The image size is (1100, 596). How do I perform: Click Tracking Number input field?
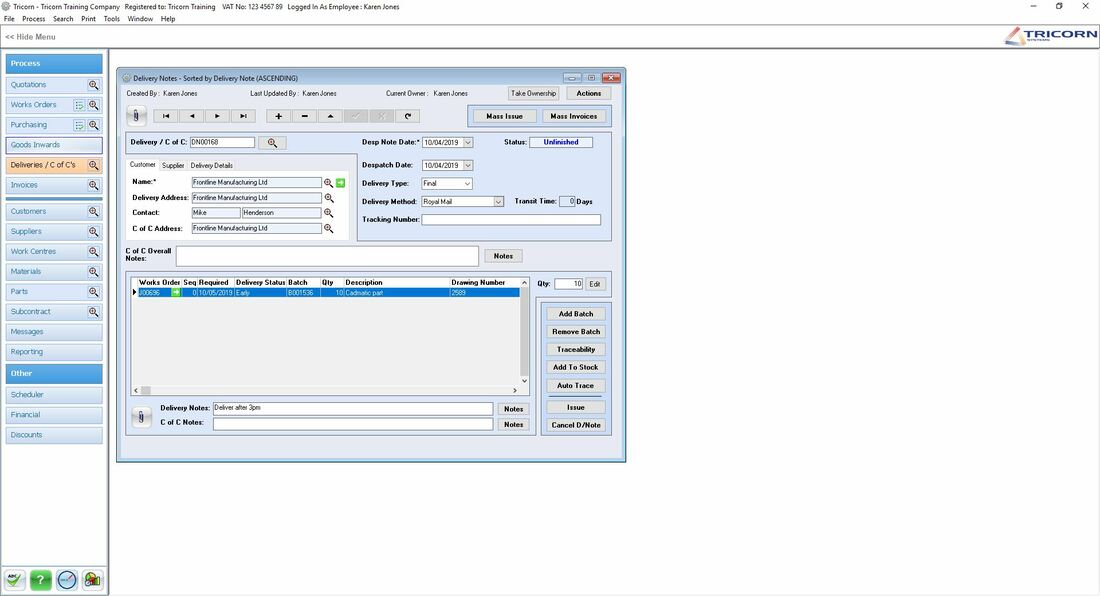click(x=511, y=219)
